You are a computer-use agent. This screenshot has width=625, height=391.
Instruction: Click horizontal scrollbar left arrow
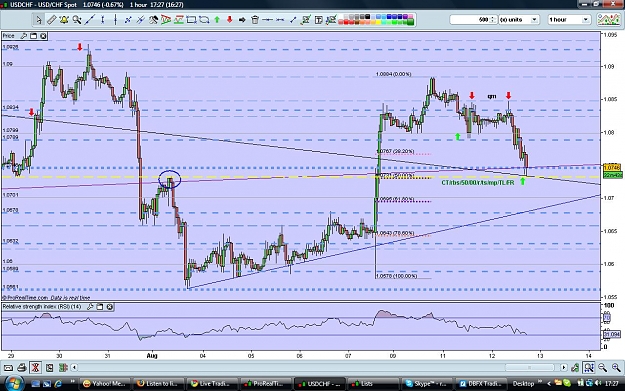click(x=74, y=367)
